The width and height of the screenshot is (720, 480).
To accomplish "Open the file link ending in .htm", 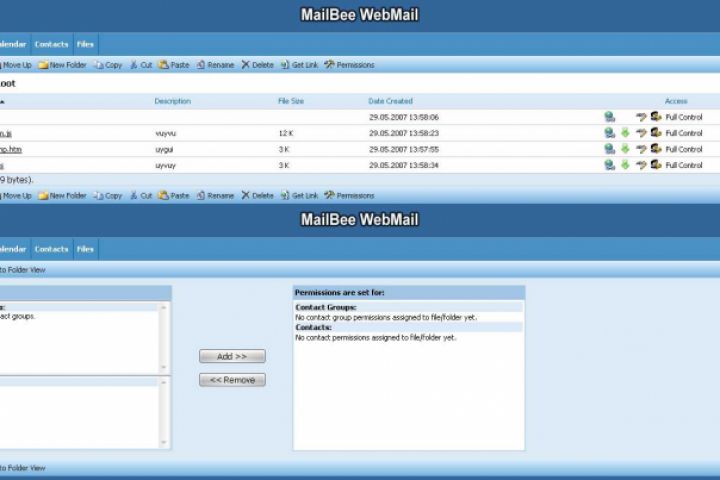I will coord(11,149).
